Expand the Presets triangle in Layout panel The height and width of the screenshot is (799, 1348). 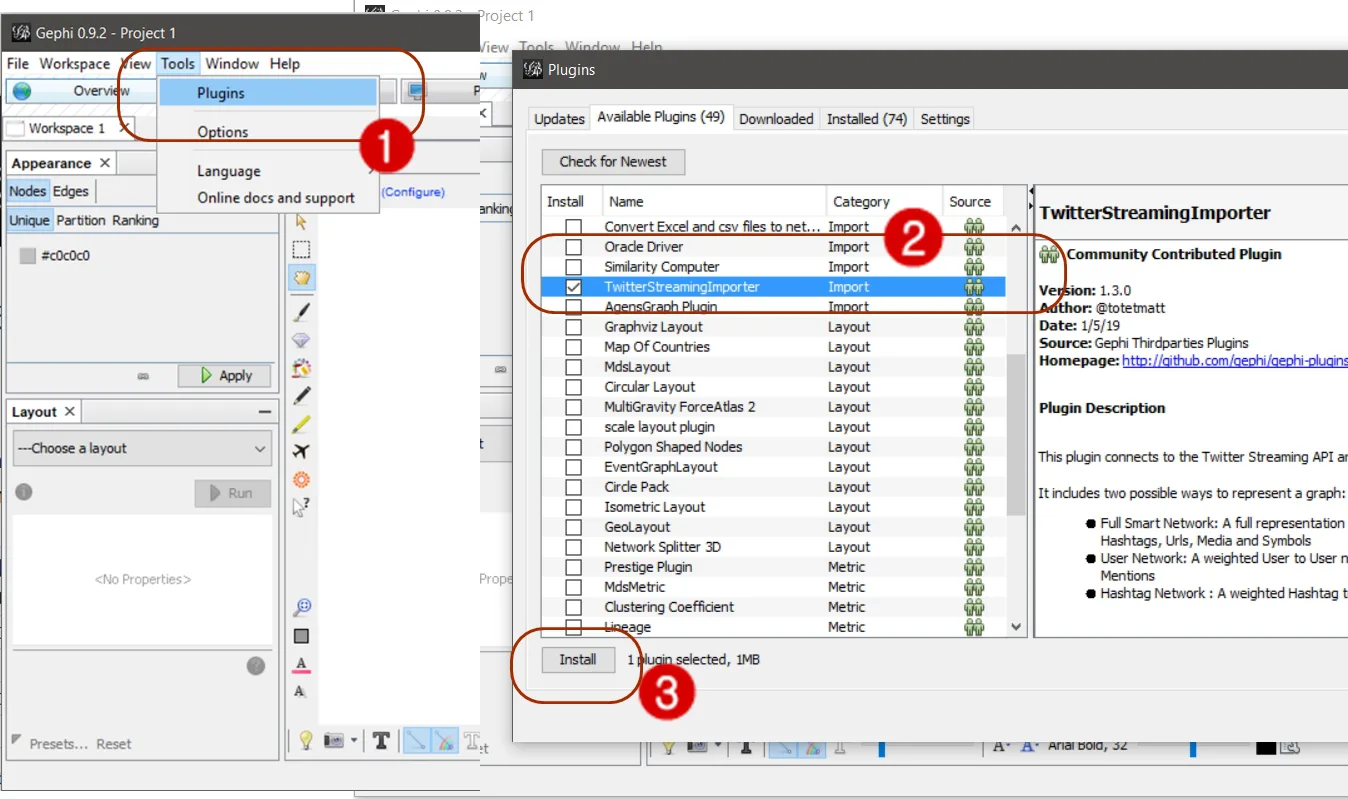(x=16, y=740)
